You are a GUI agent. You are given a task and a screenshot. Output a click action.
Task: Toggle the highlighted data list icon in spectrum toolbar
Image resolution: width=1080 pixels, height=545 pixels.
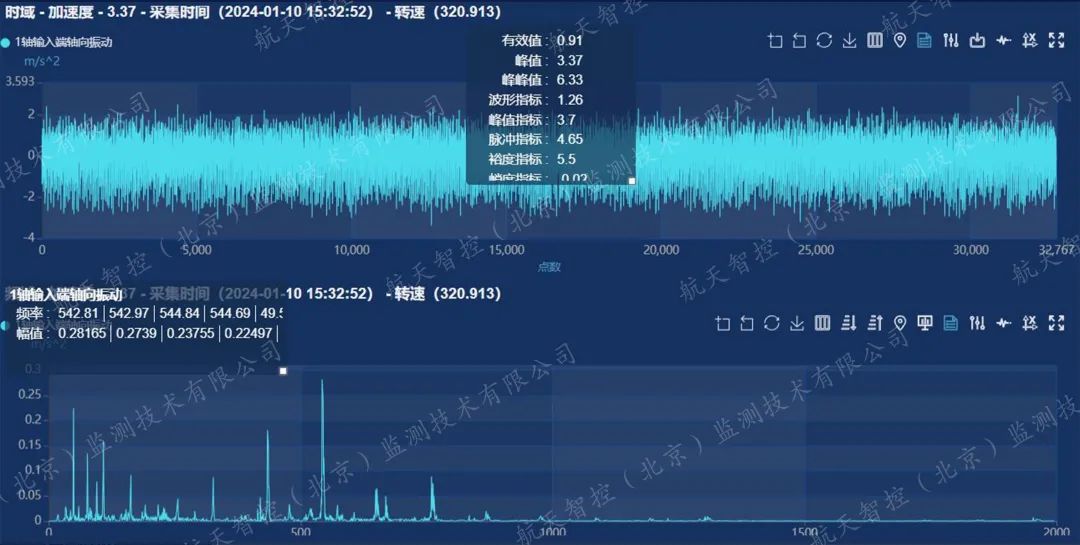[x=951, y=323]
